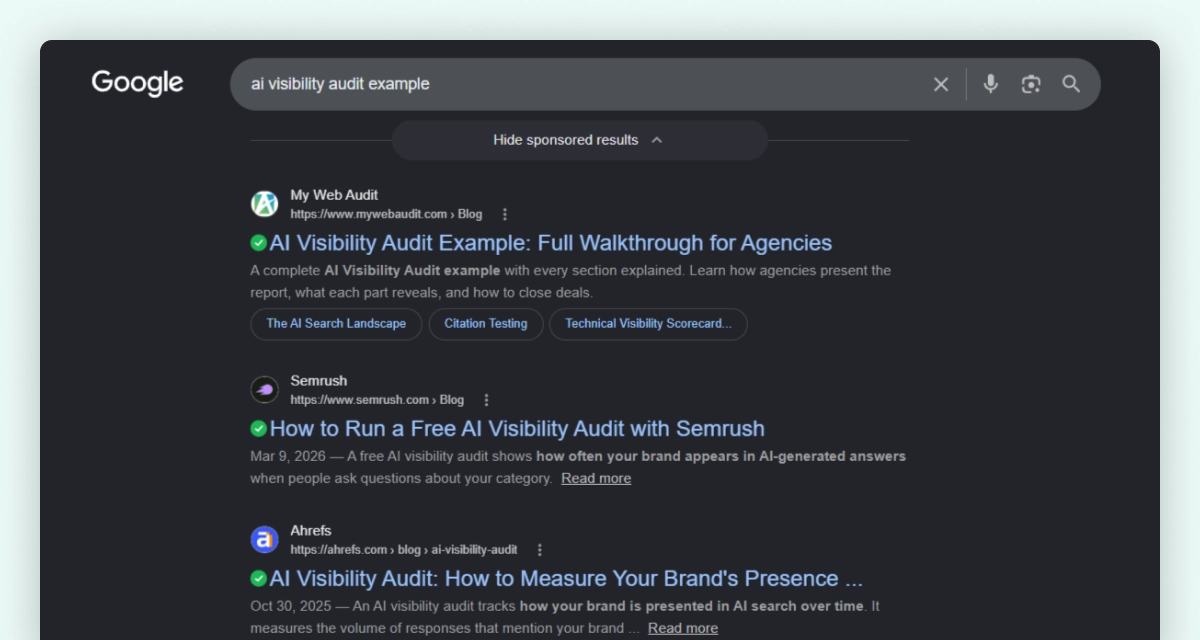The width and height of the screenshot is (1200, 640).
Task: Collapse the Hide sponsored results toggle
Action: 579,140
